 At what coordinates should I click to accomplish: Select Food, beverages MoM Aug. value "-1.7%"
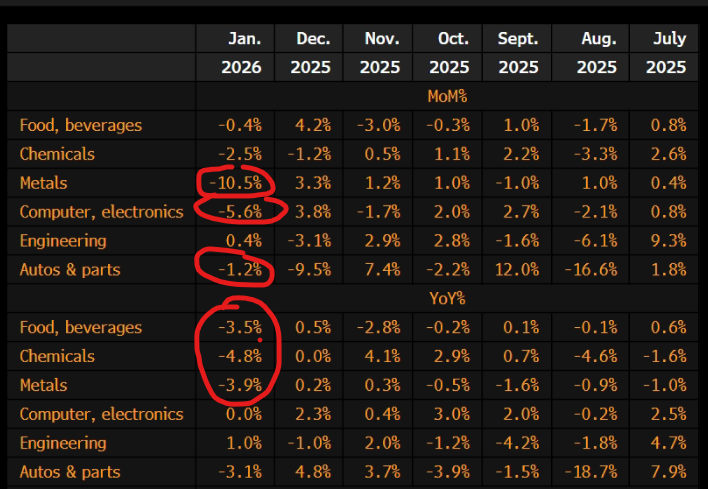pyautogui.click(x=596, y=125)
